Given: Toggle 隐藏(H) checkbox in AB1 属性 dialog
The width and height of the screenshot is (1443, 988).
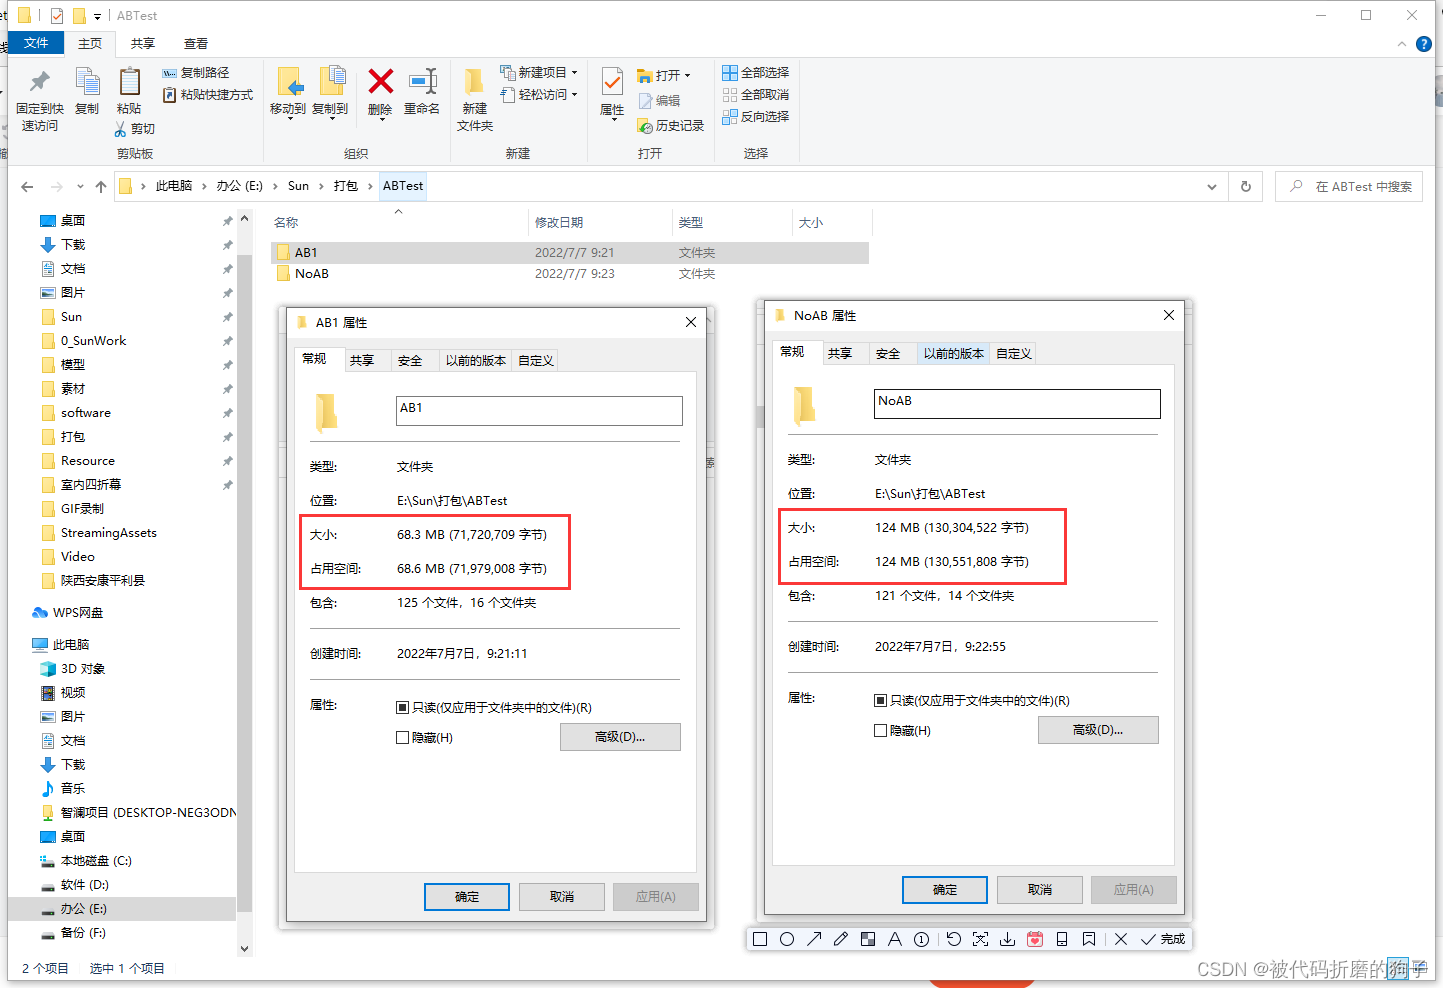Looking at the screenshot, I should (402, 738).
